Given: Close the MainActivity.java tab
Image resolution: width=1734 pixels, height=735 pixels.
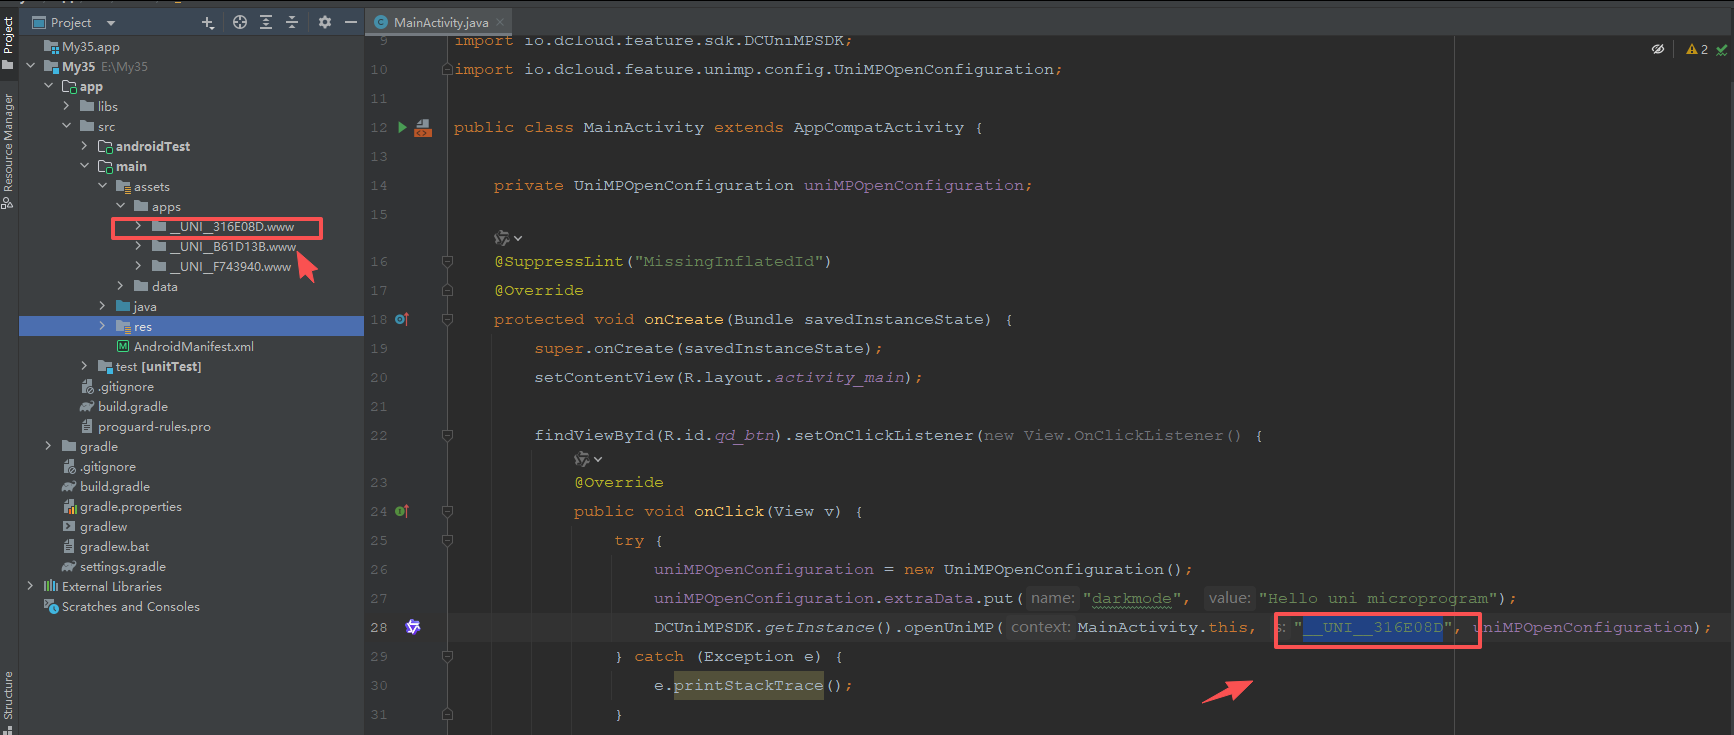Looking at the screenshot, I should click(501, 22).
